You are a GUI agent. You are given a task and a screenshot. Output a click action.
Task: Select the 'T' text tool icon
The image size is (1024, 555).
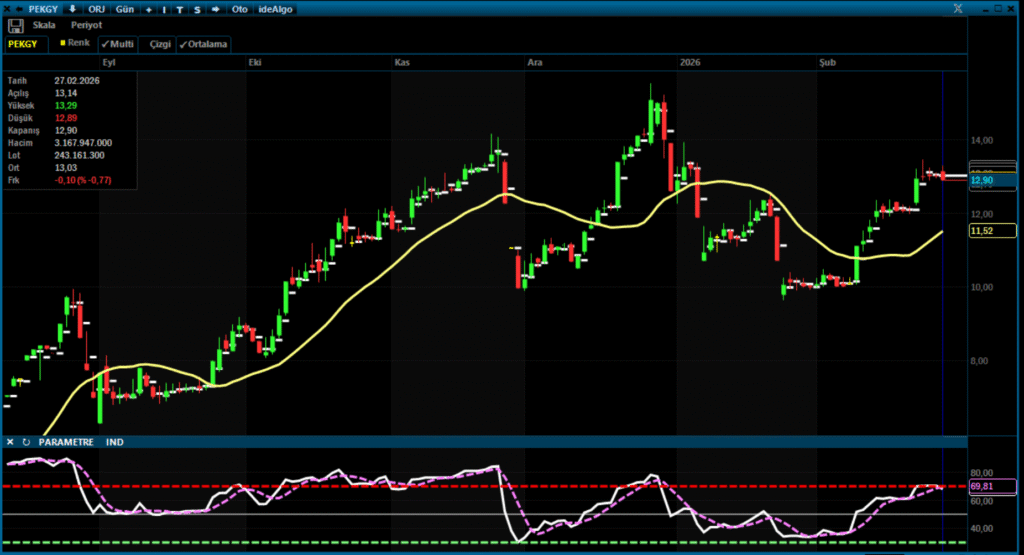point(180,8)
